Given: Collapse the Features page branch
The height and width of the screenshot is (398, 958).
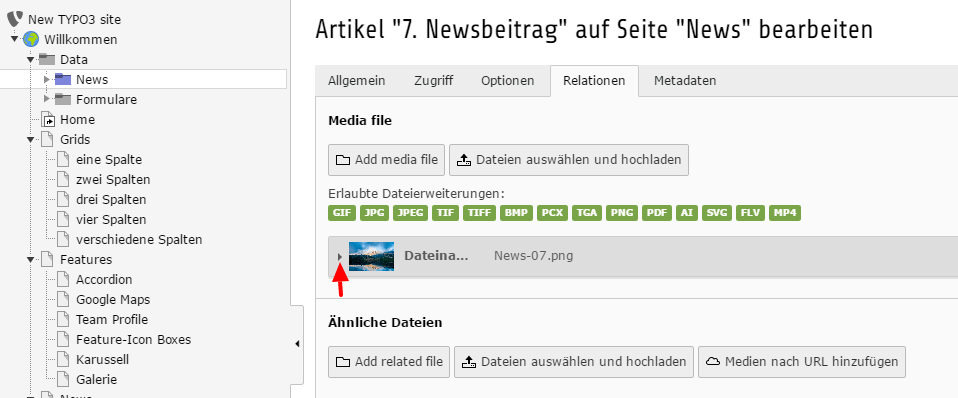Looking at the screenshot, I should coord(31,259).
